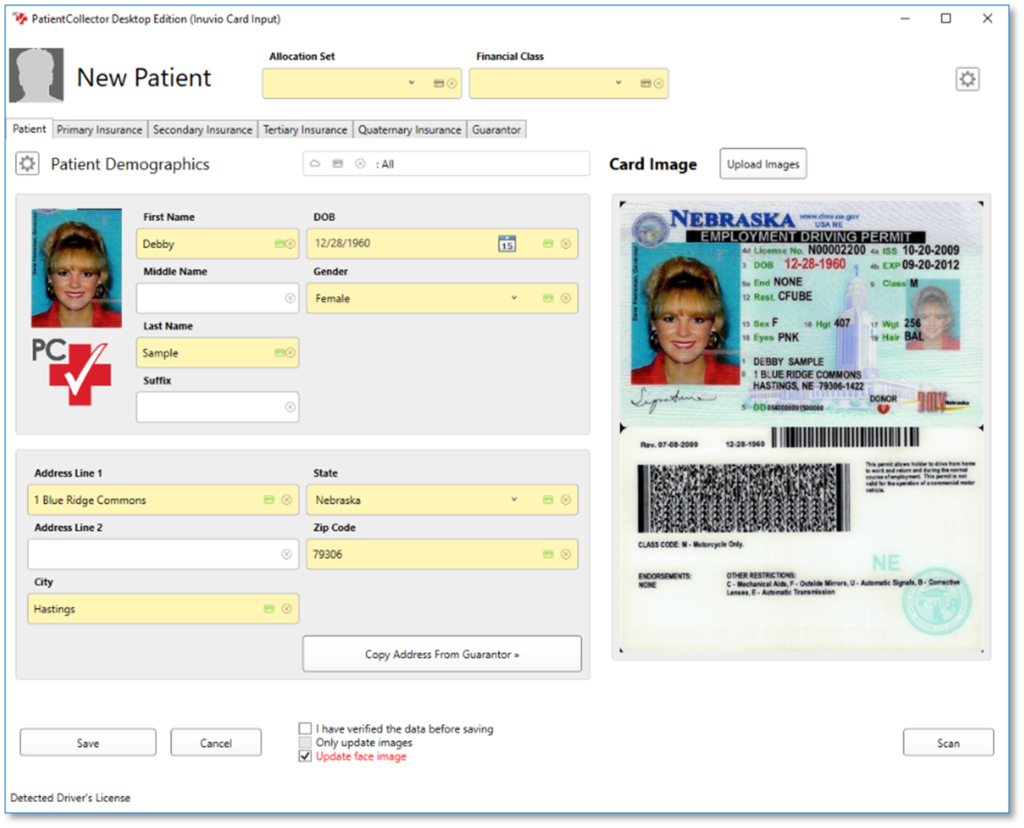This screenshot has width=1024, height=828.
Task: Clear Address Line 2 using the circled X icon
Action: pos(285,553)
